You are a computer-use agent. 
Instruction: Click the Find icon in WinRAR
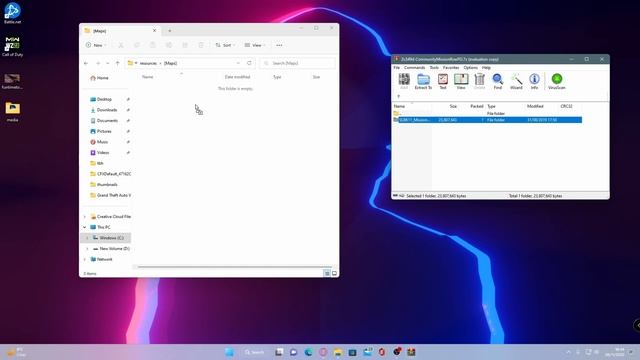(498, 81)
